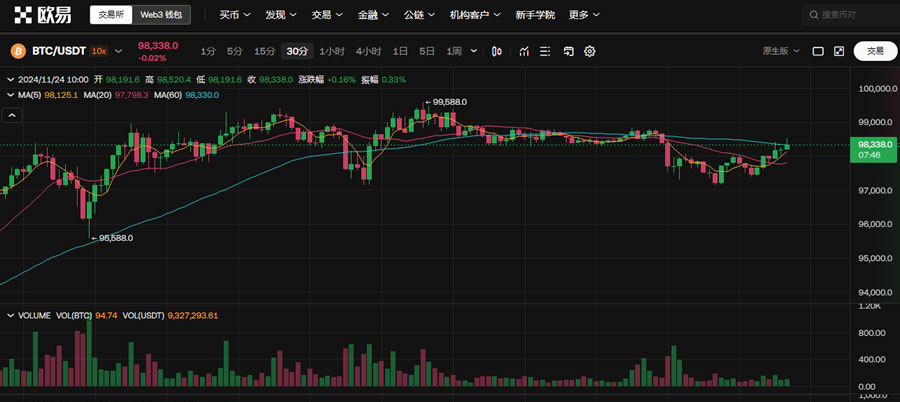Screen dimensions: 900x402
Task: Open the 新手学院 menu item
Action: (x=535, y=15)
